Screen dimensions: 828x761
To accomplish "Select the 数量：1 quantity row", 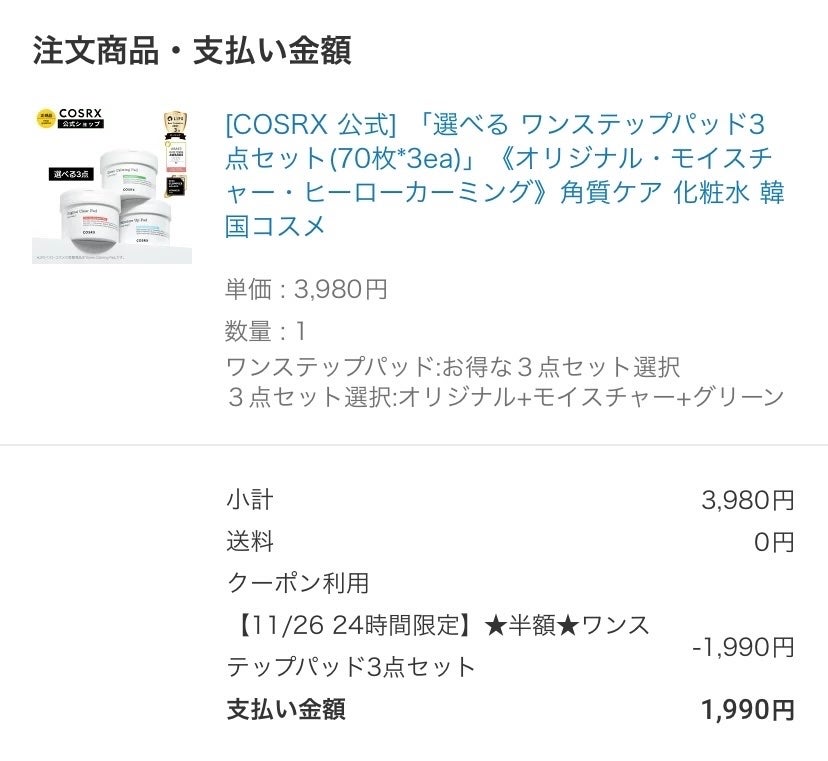I will (x=260, y=330).
